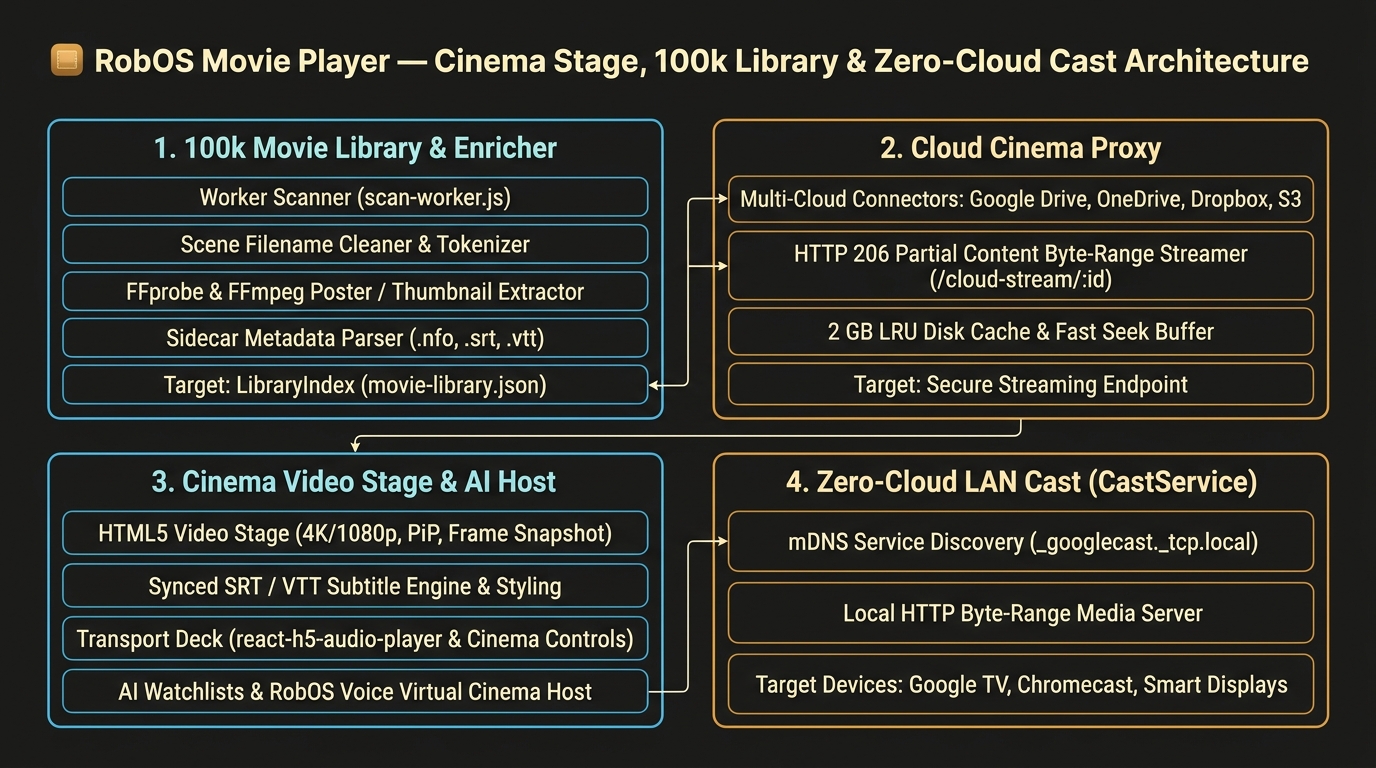Screen dimensions: 1376x768
Task: Click 'FFprobe & FFmpeg Poster / Thumbnail Extractor'
Action: 355,291
